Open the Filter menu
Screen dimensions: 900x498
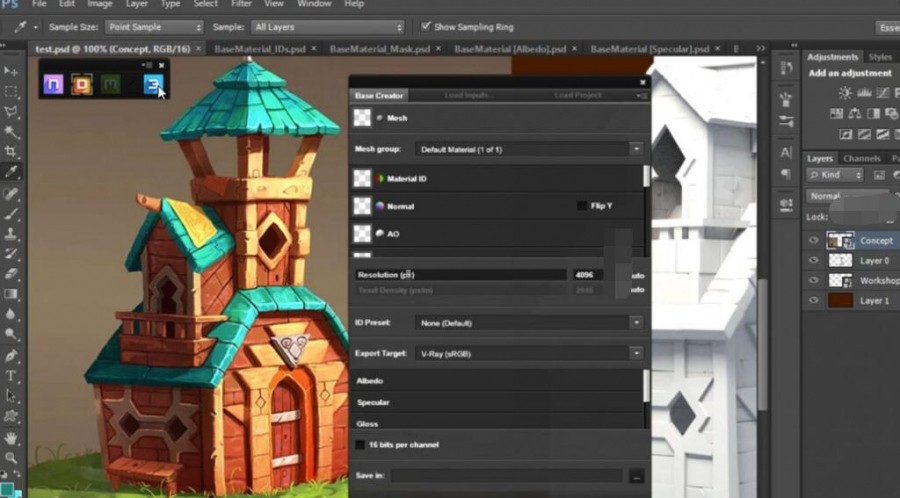tap(241, 4)
